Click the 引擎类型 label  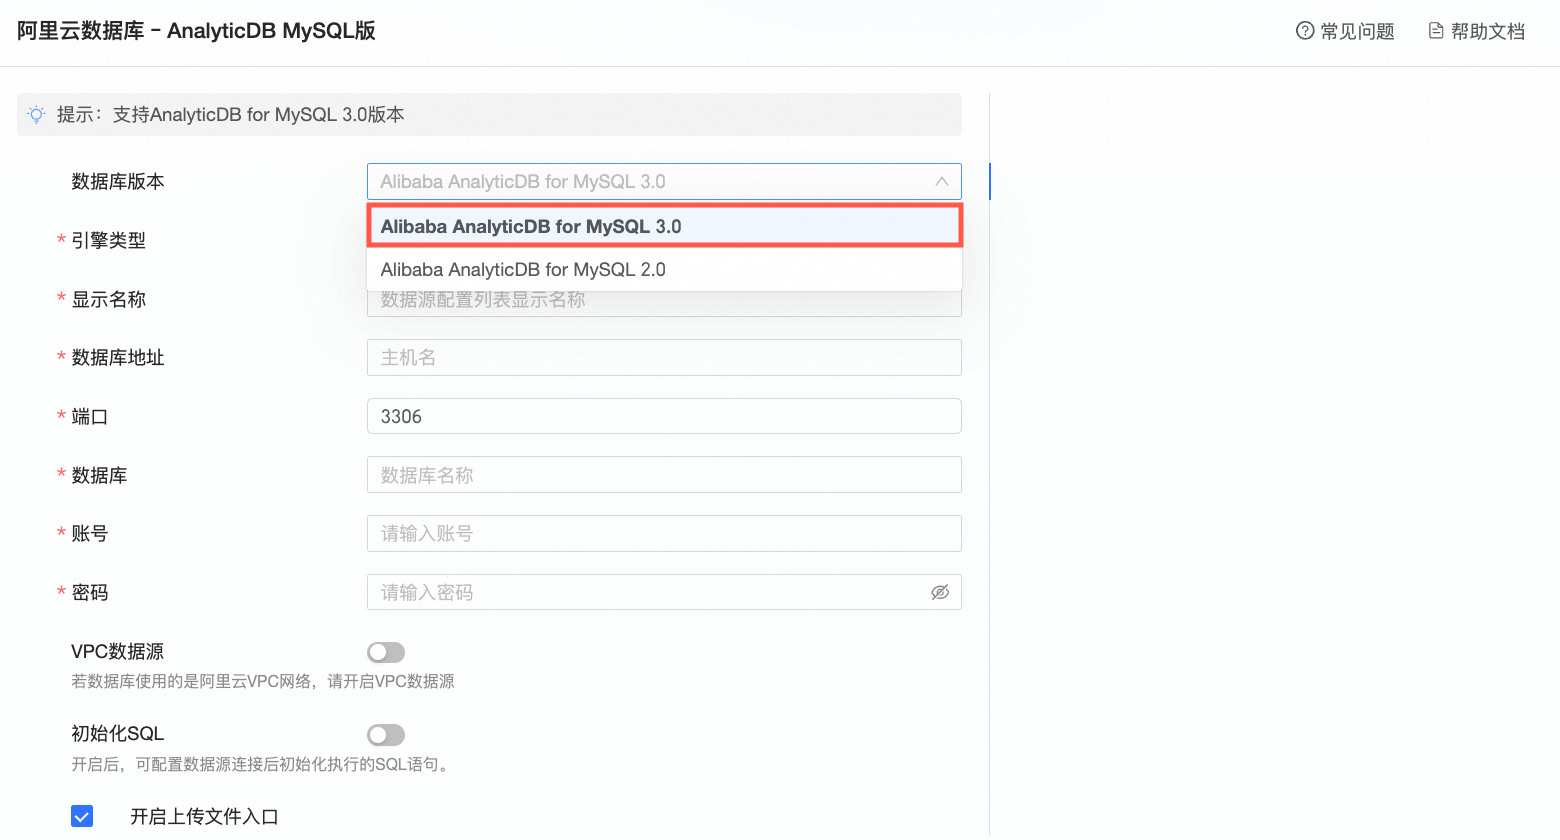click(x=109, y=240)
